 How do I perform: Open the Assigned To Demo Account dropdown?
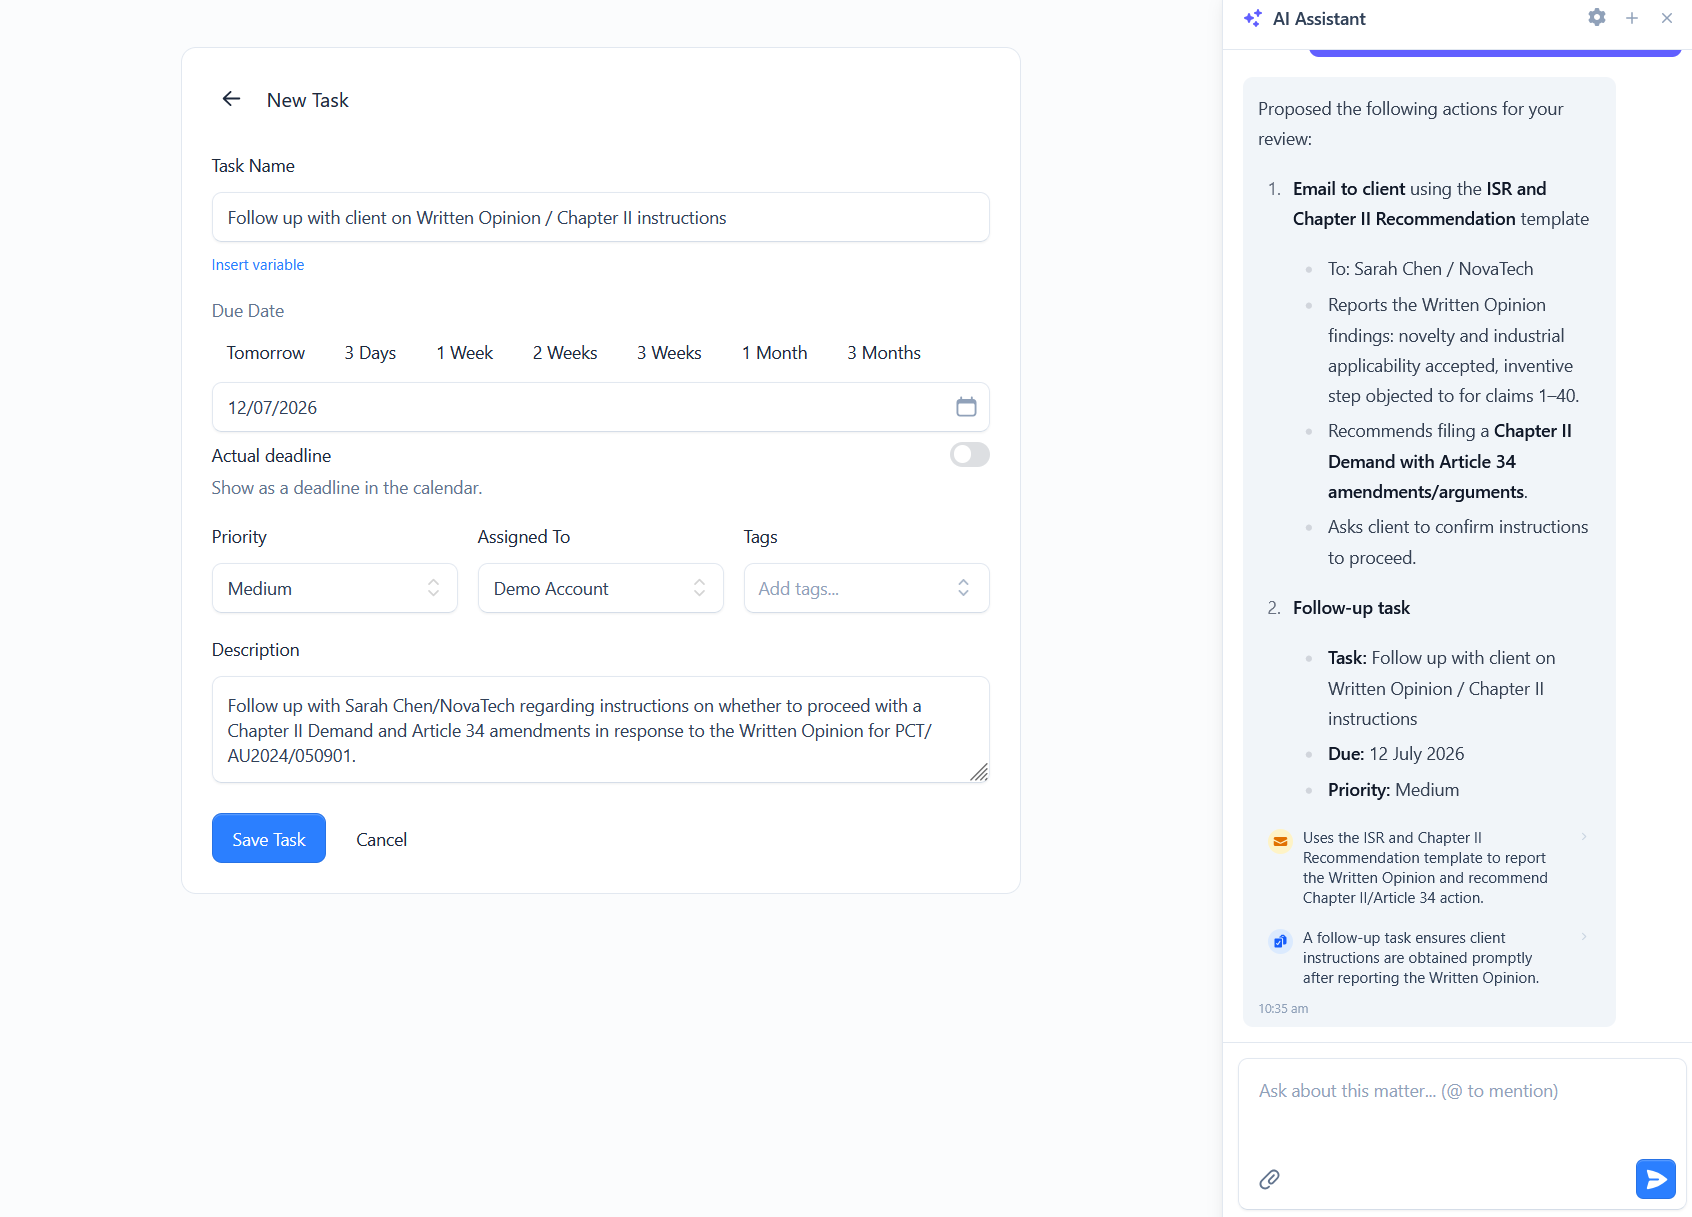pos(601,588)
